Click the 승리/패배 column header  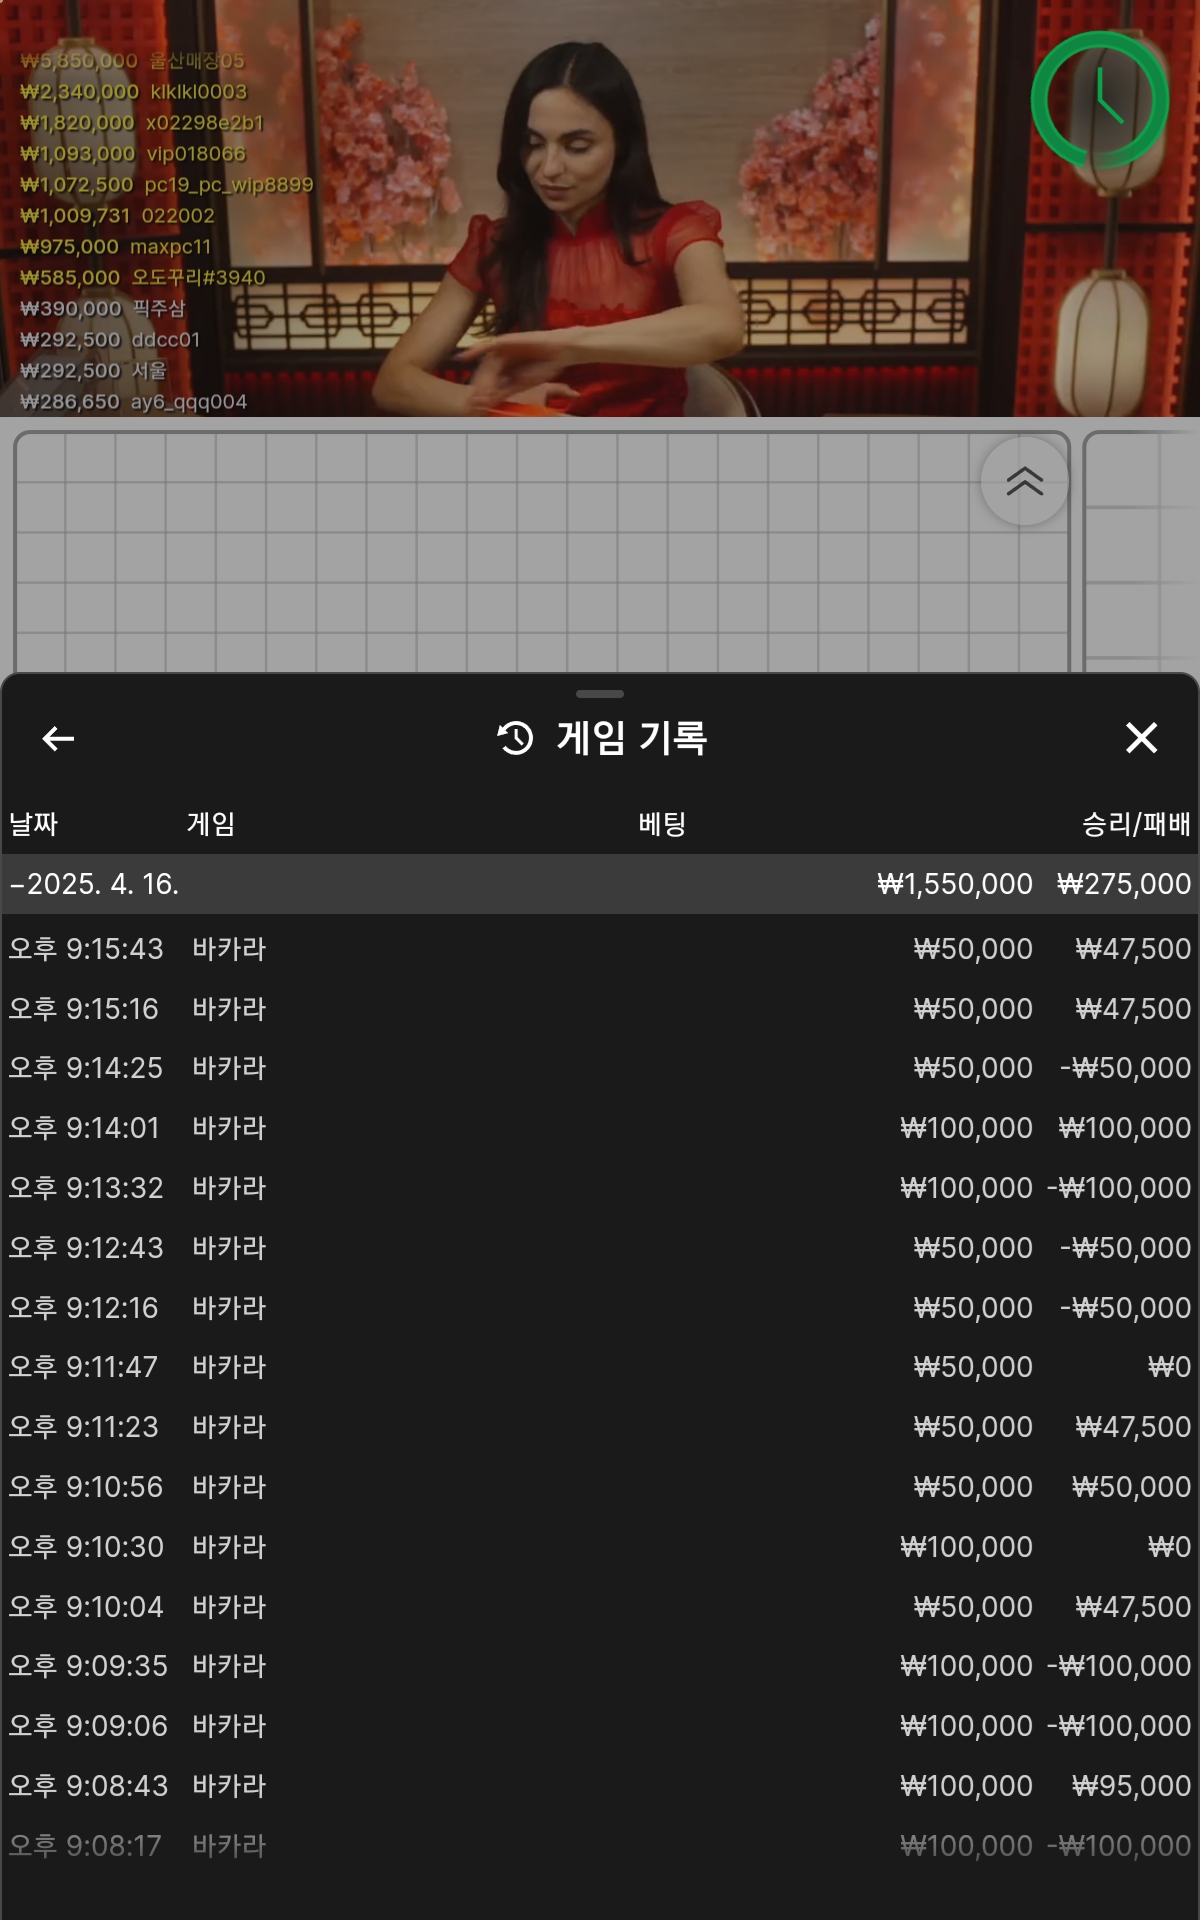coord(1136,824)
